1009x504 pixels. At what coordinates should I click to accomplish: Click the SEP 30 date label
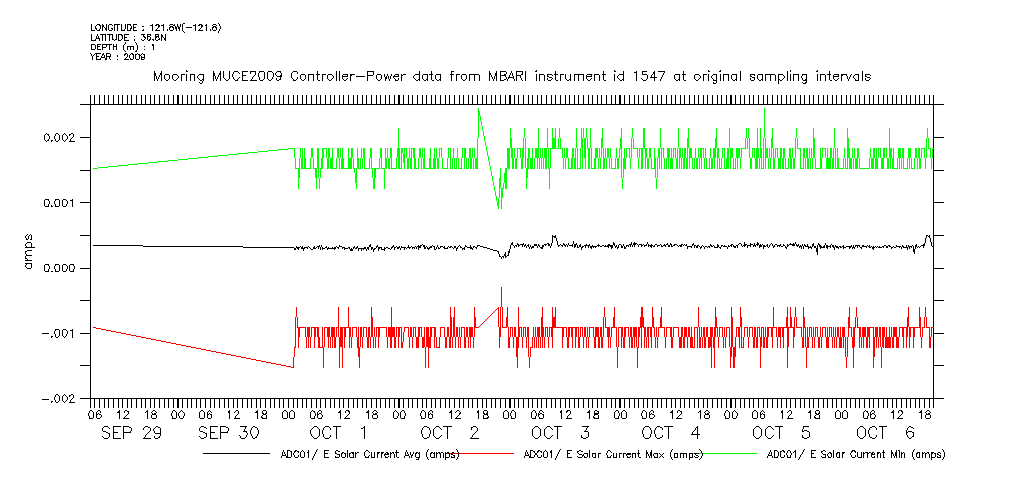(x=229, y=433)
